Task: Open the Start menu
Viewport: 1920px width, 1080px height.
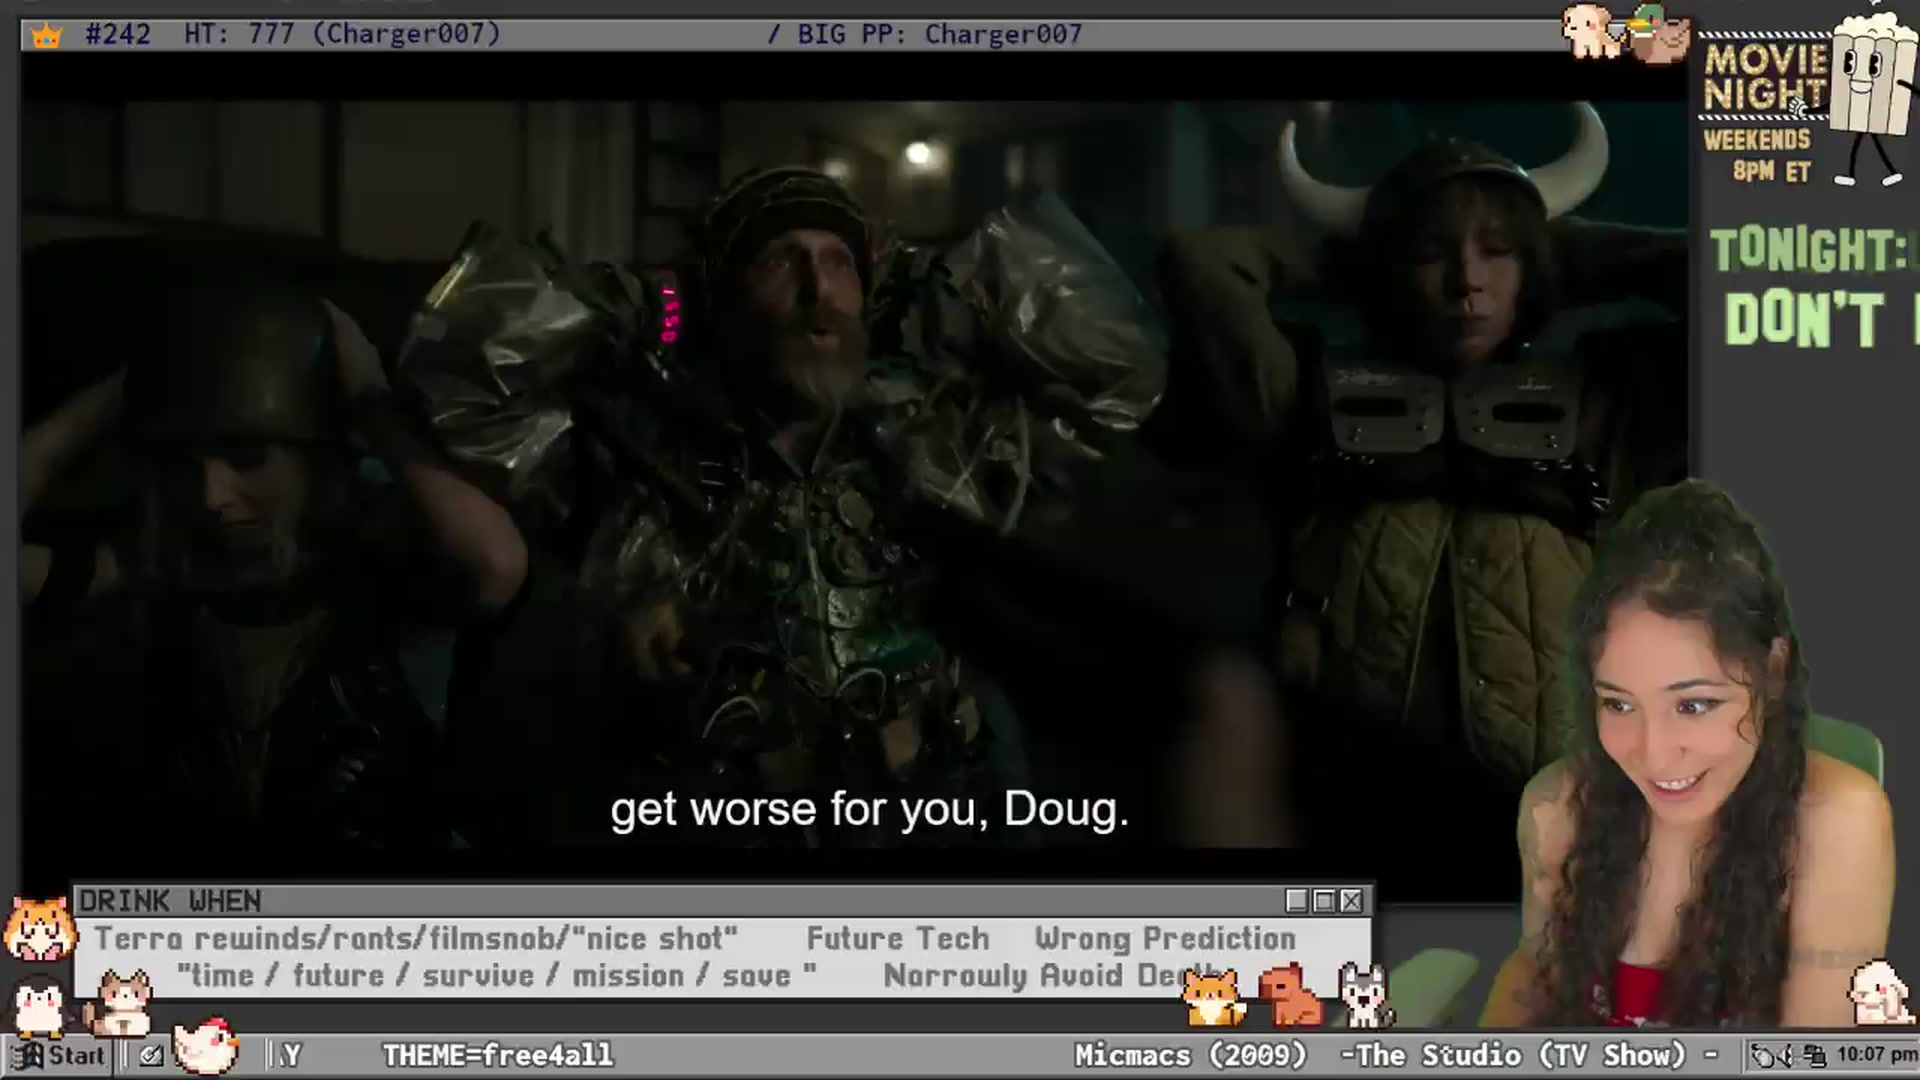Action: point(59,1055)
